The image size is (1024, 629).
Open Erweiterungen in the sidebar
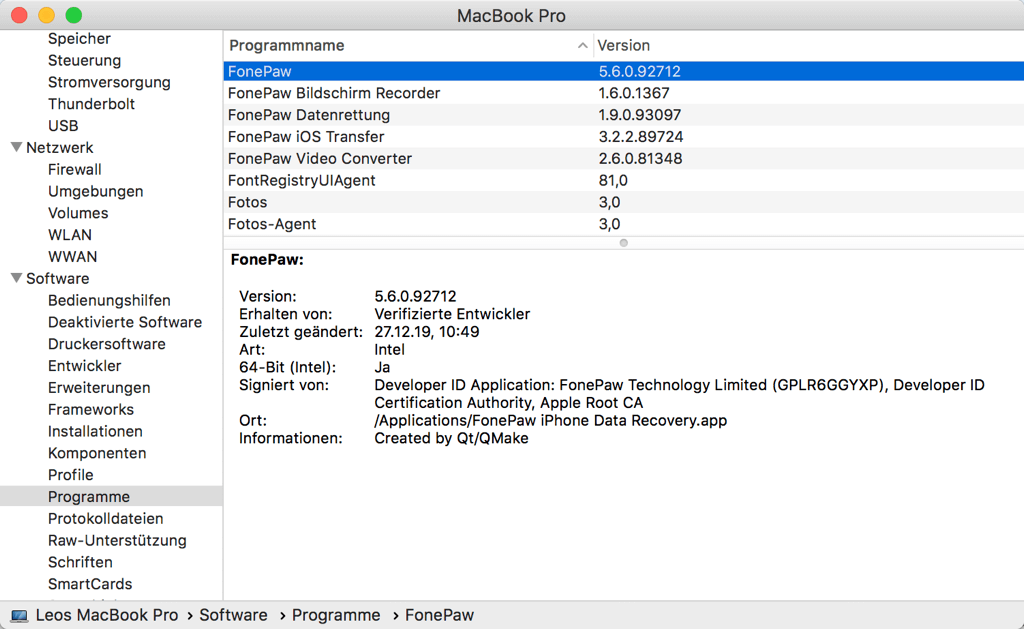point(99,387)
